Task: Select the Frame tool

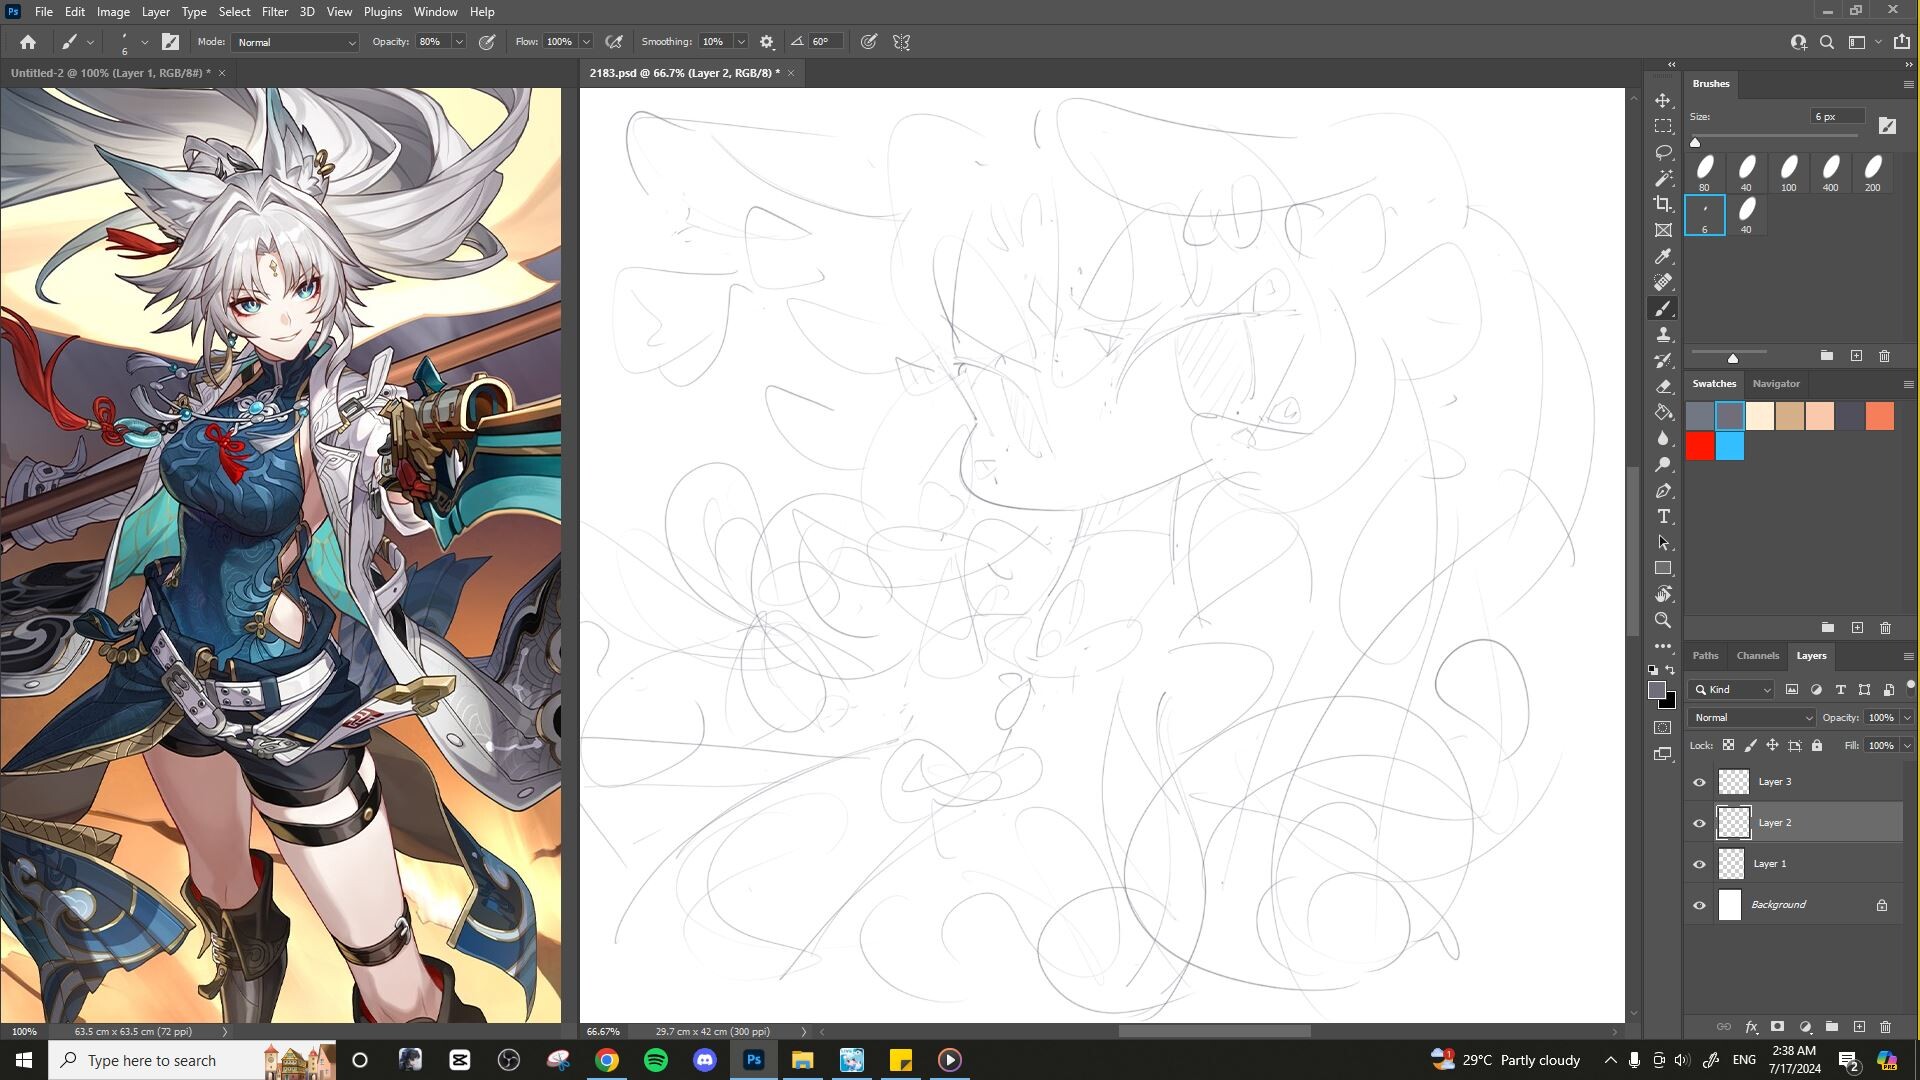Action: (x=1663, y=231)
